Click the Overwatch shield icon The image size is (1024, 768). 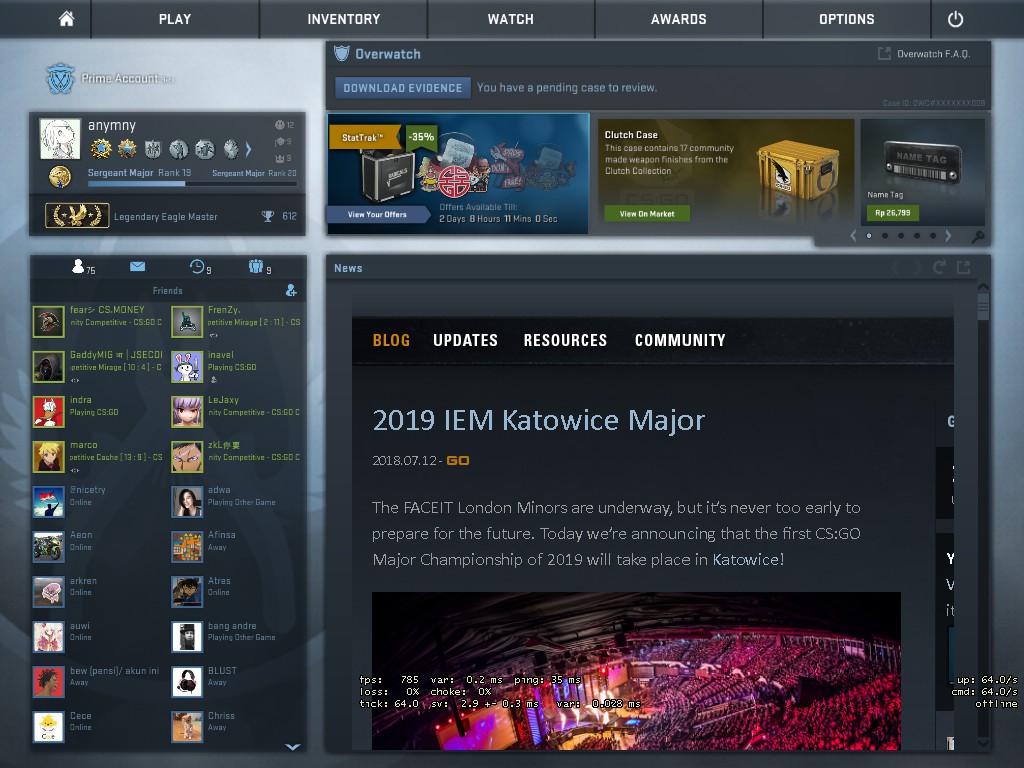pyautogui.click(x=341, y=54)
